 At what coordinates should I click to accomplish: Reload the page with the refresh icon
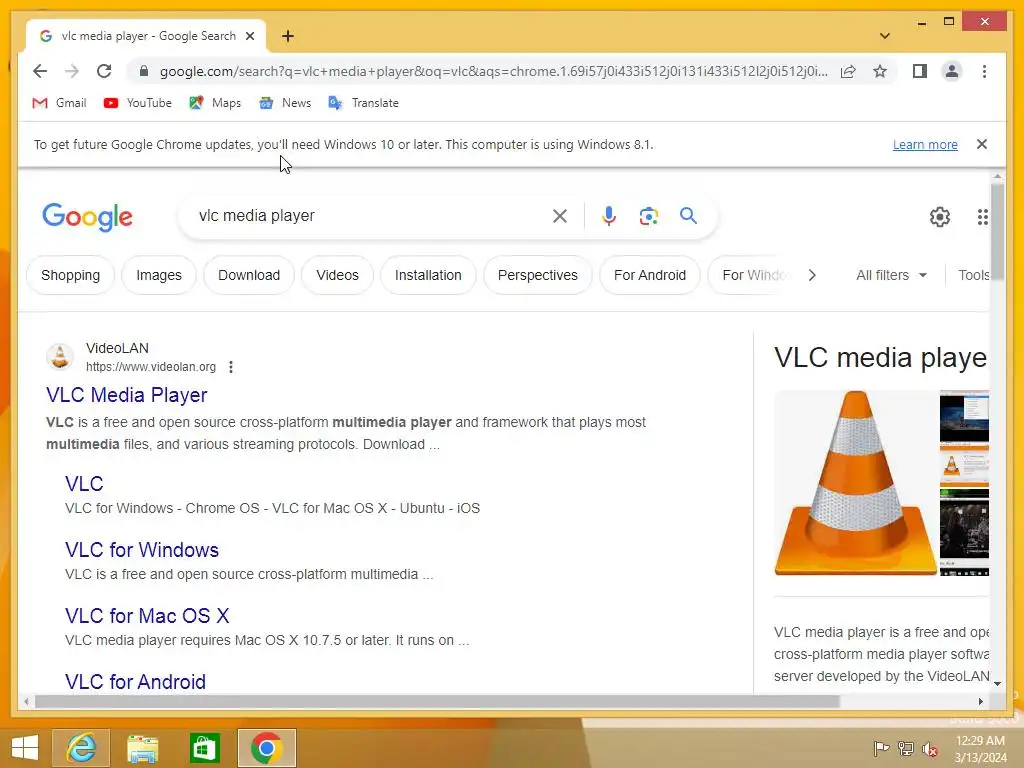104,71
